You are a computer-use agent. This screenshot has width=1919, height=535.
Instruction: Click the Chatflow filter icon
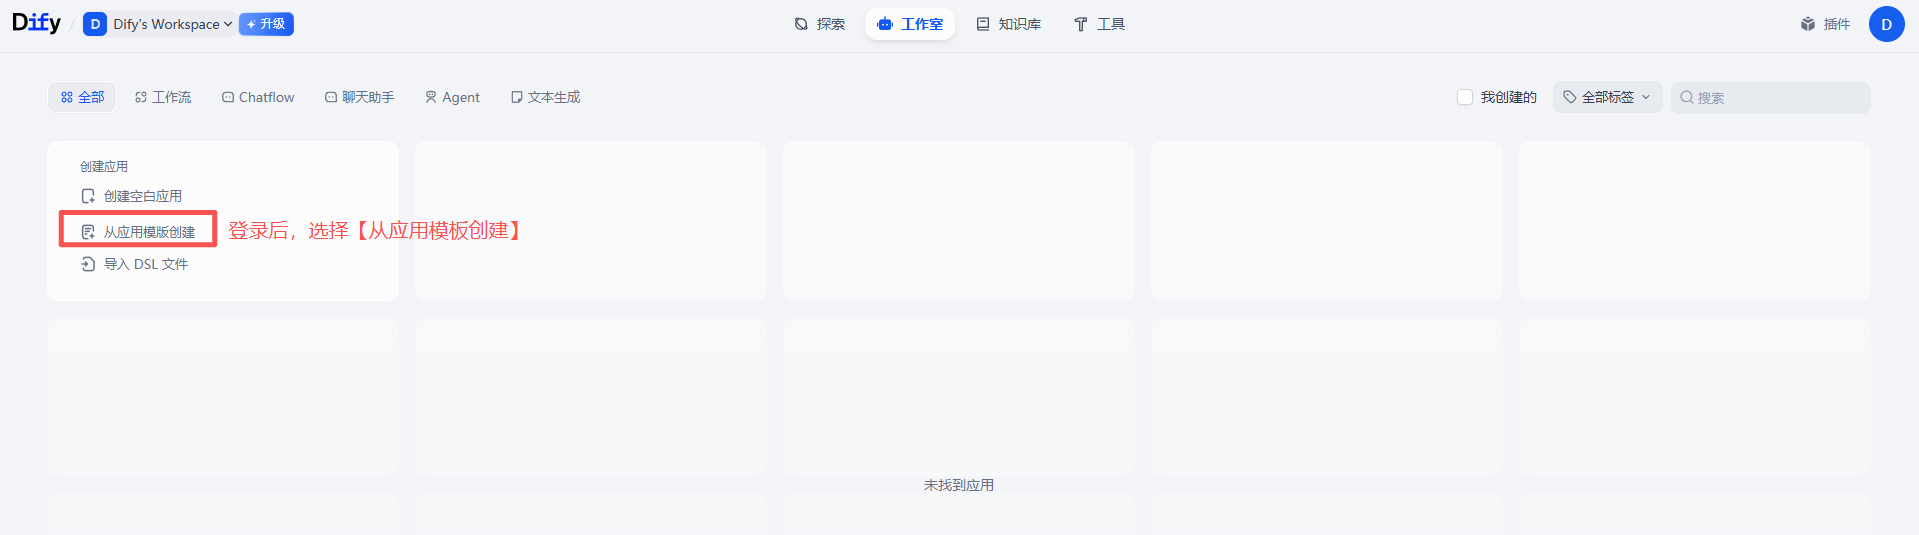click(x=228, y=97)
